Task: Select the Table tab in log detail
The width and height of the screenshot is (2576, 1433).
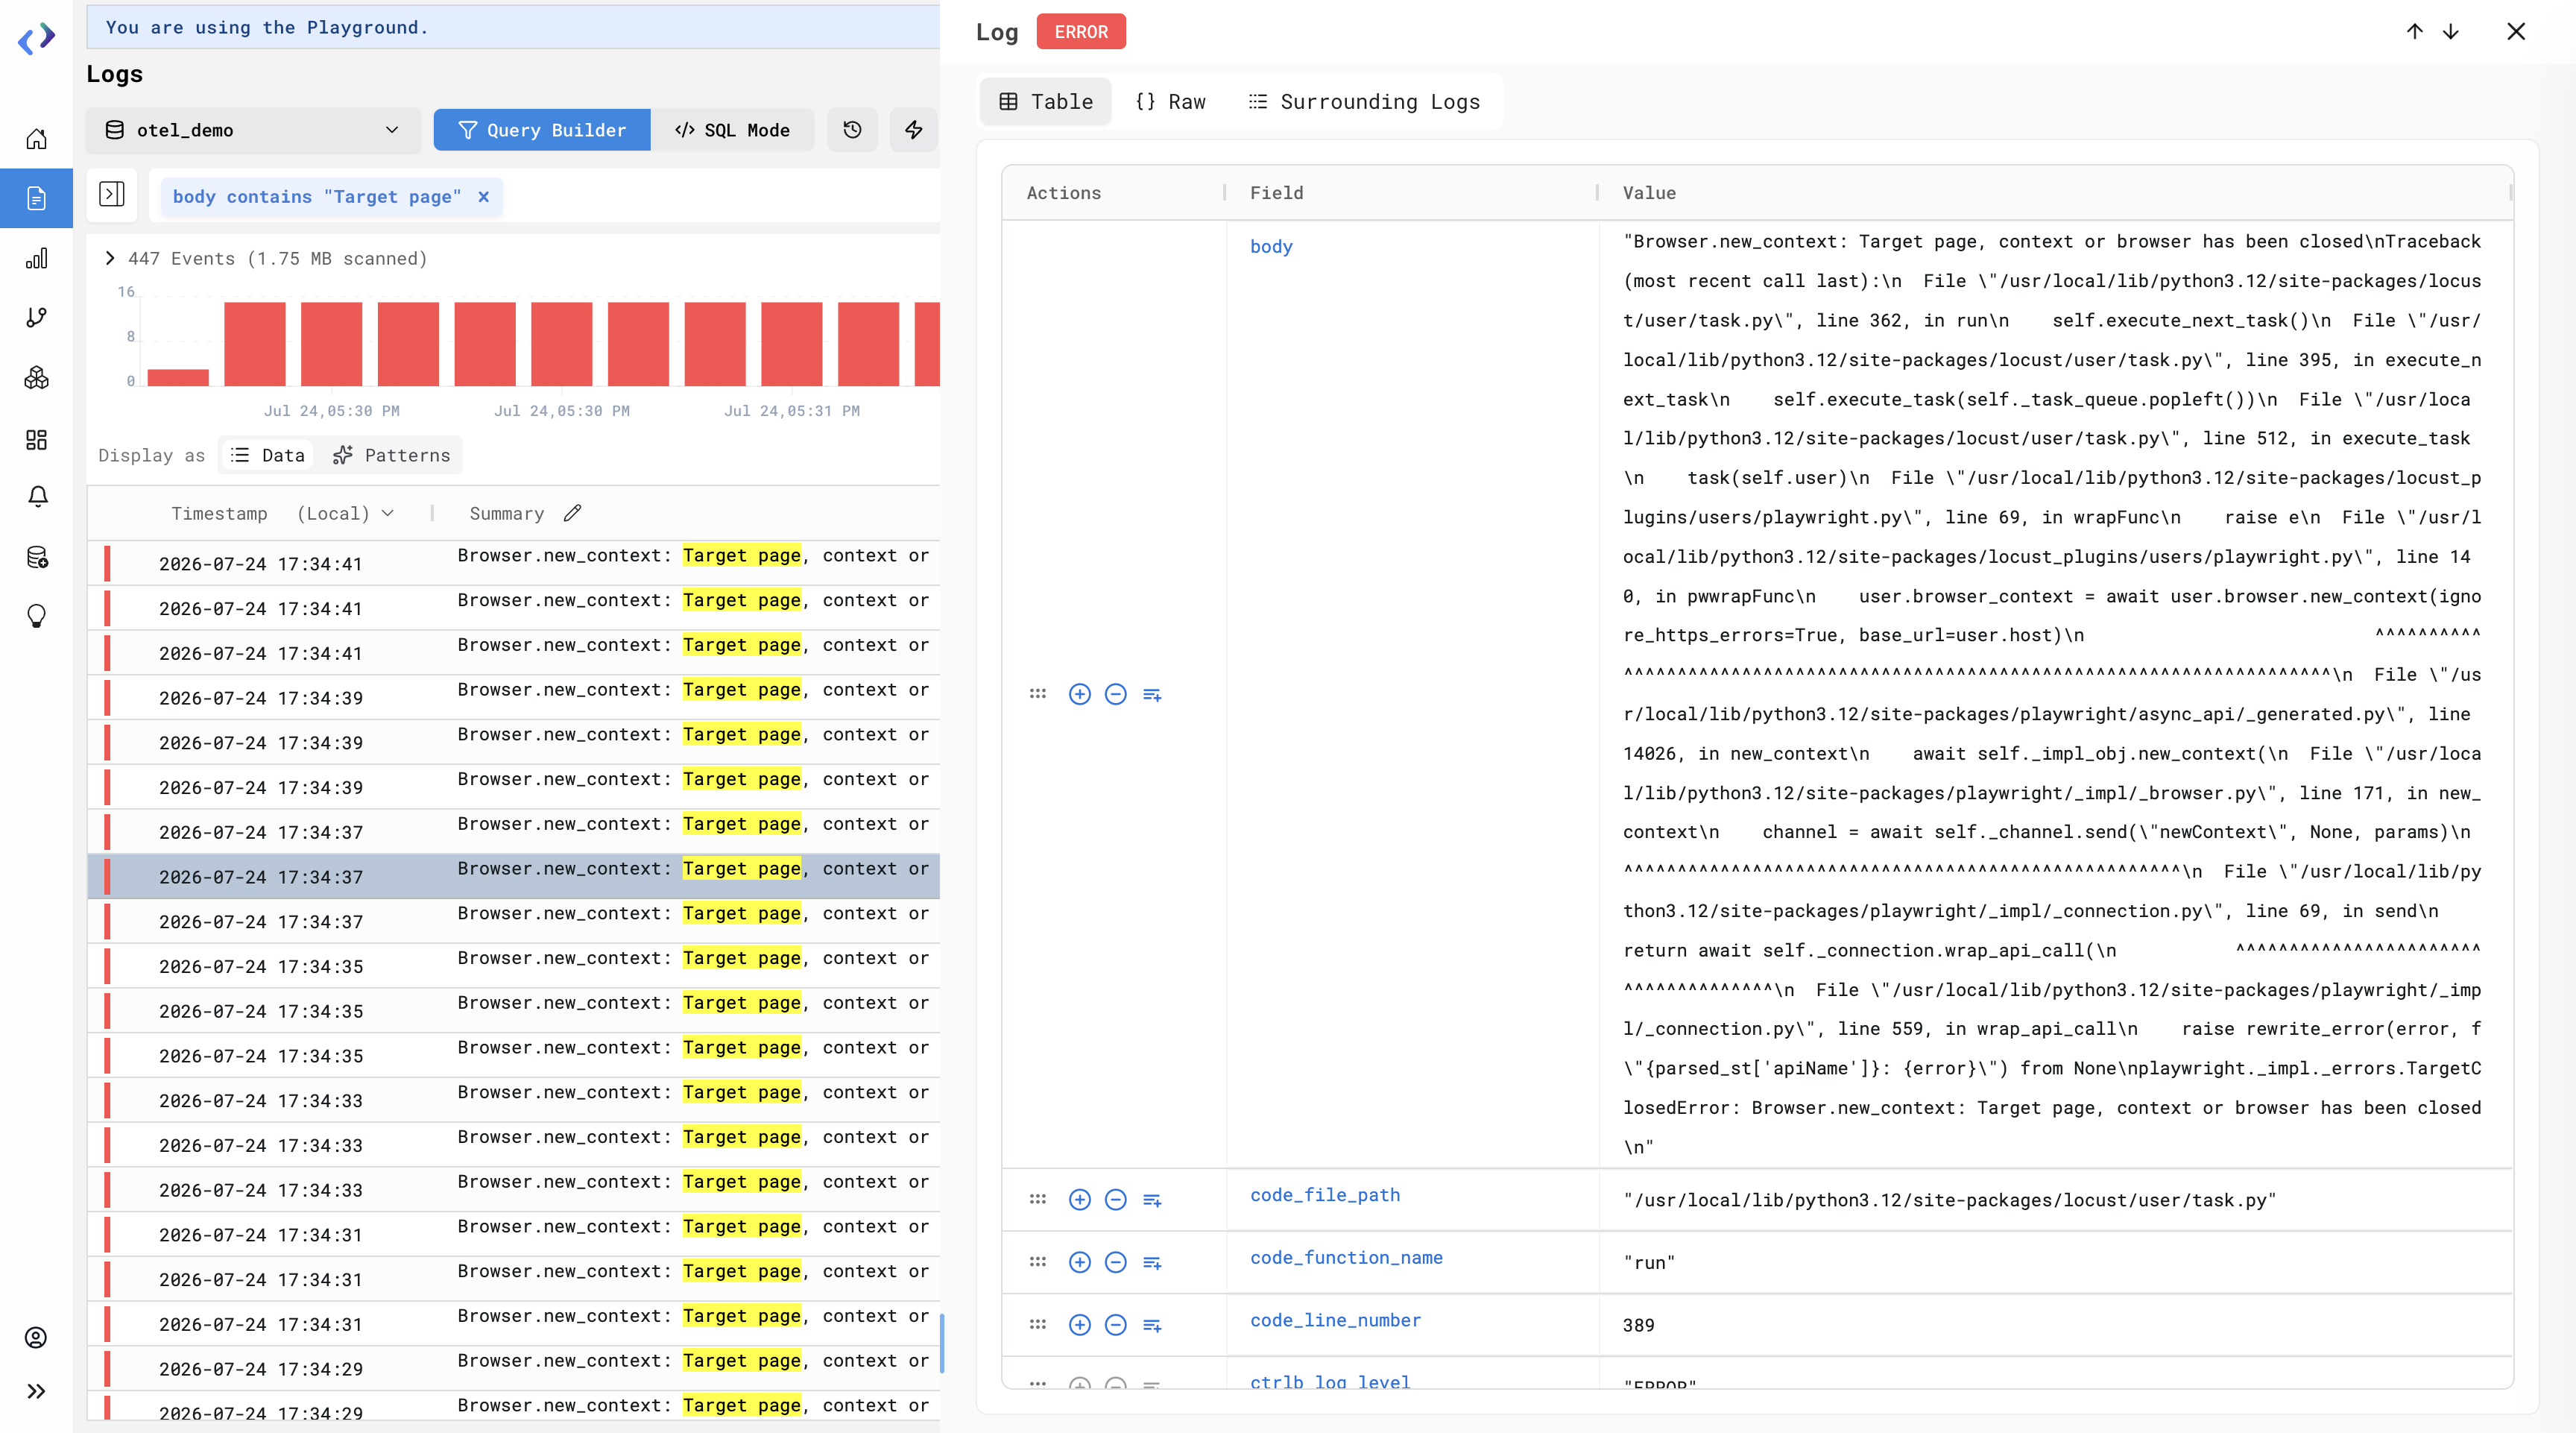Action: (x=1046, y=101)
